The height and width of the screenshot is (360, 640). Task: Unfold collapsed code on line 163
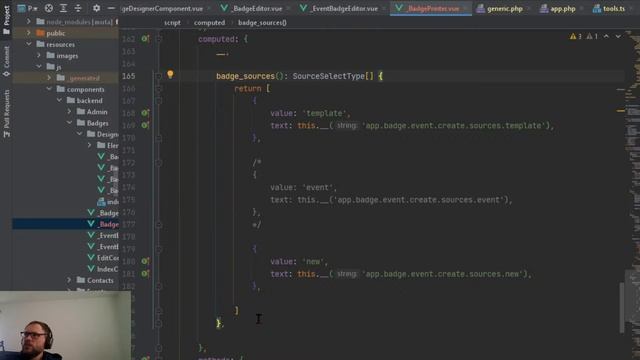point(222,53)
